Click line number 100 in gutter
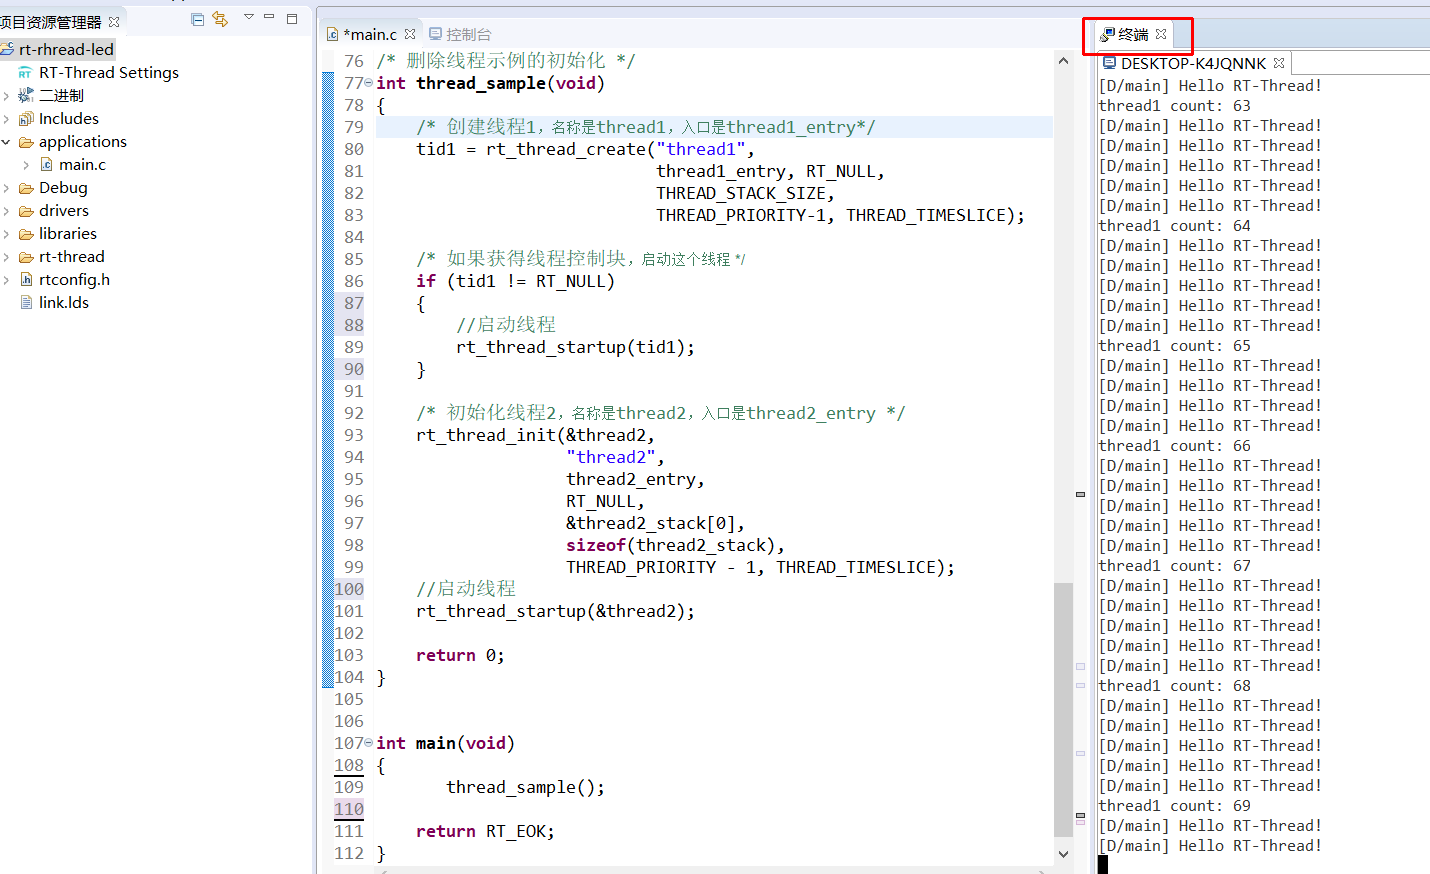The width and height of the screenshot is (1430, 874). (349, 589)
